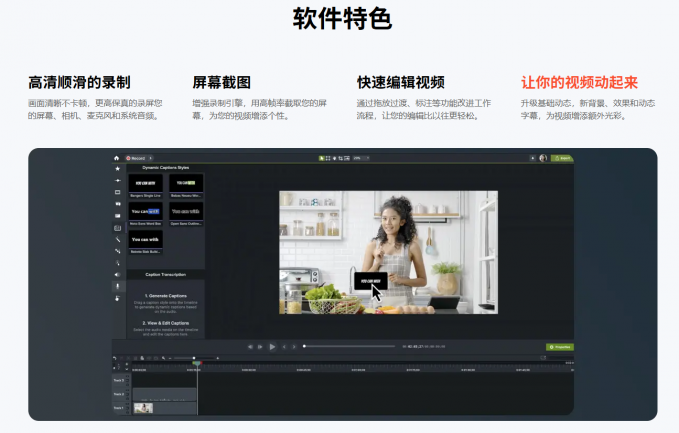Click the 快速编辑视频 feature heading
This screenshot has width=679, height=433.
pyautogui.click(x=401, y=82)
